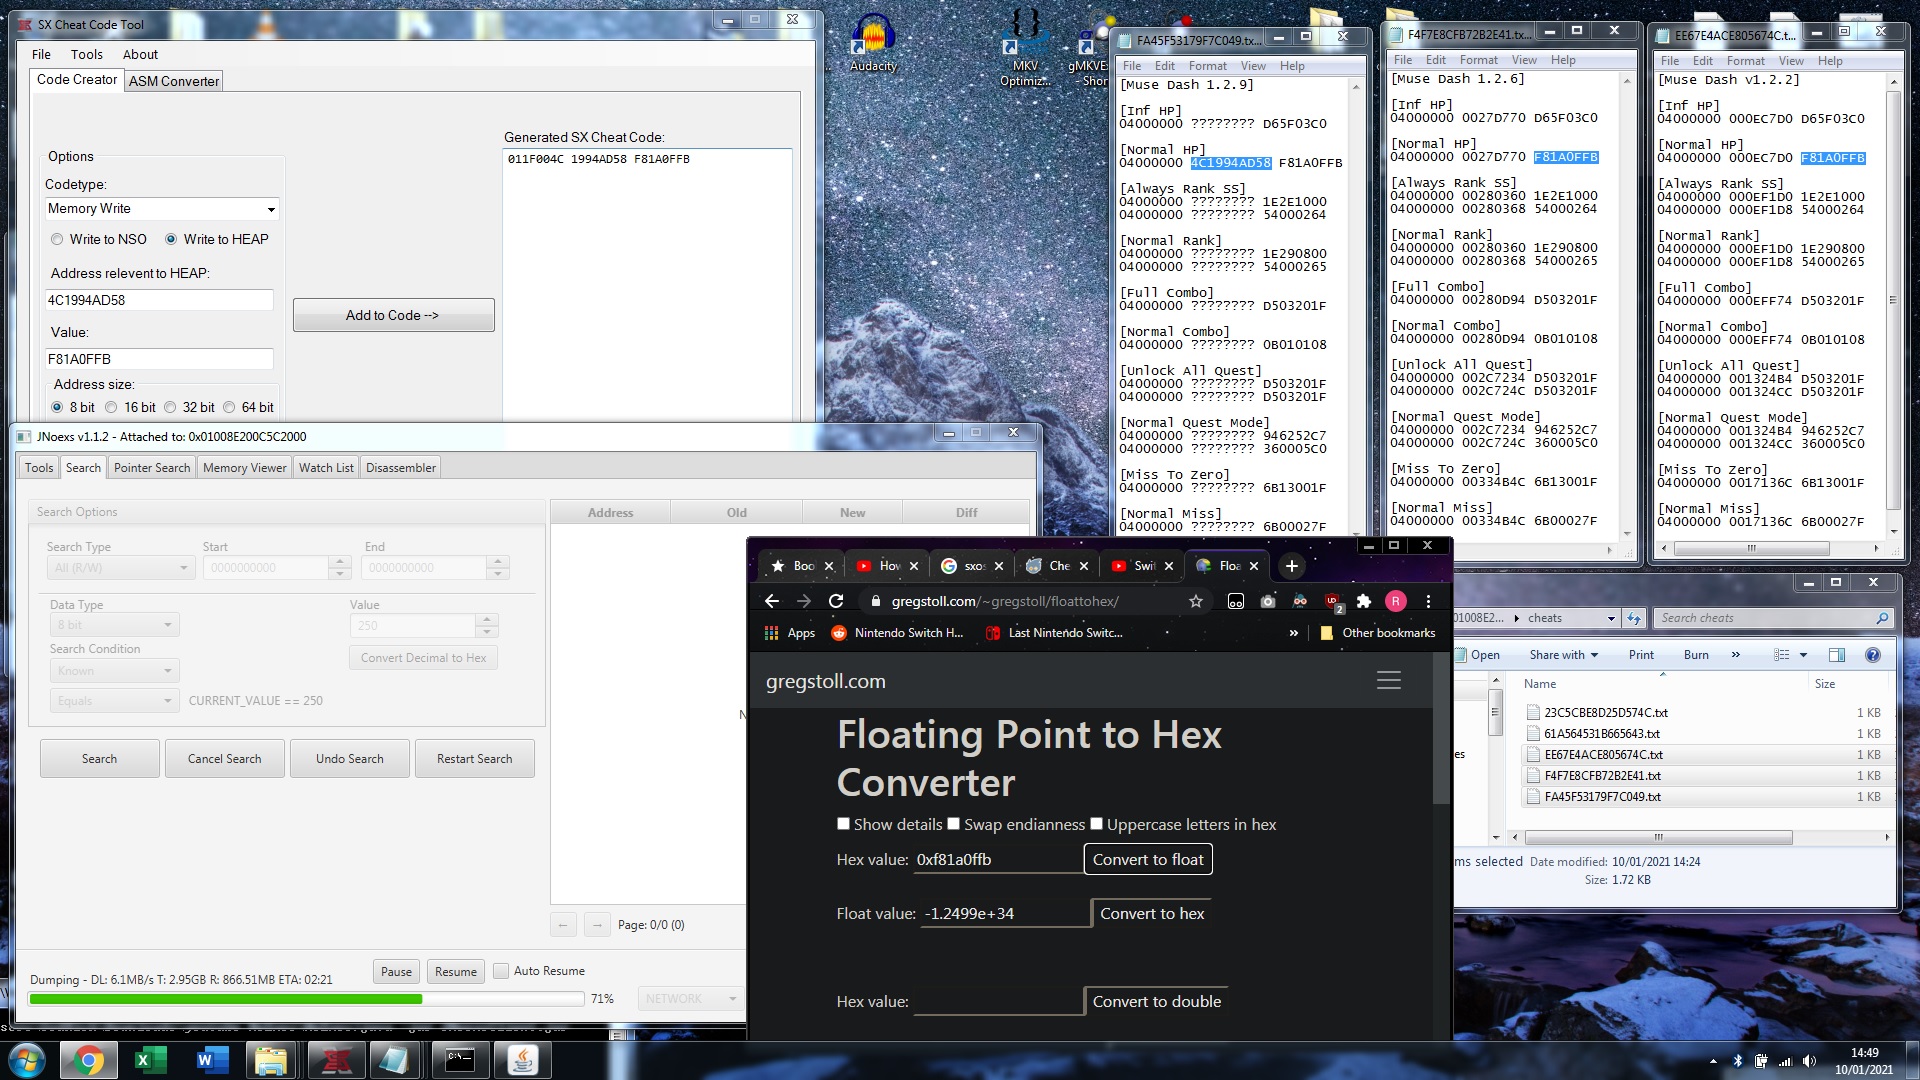Screen dimensions: 1920x1080
Task: Open the Pointer Search tab in JNoexs
Action: 152,468
